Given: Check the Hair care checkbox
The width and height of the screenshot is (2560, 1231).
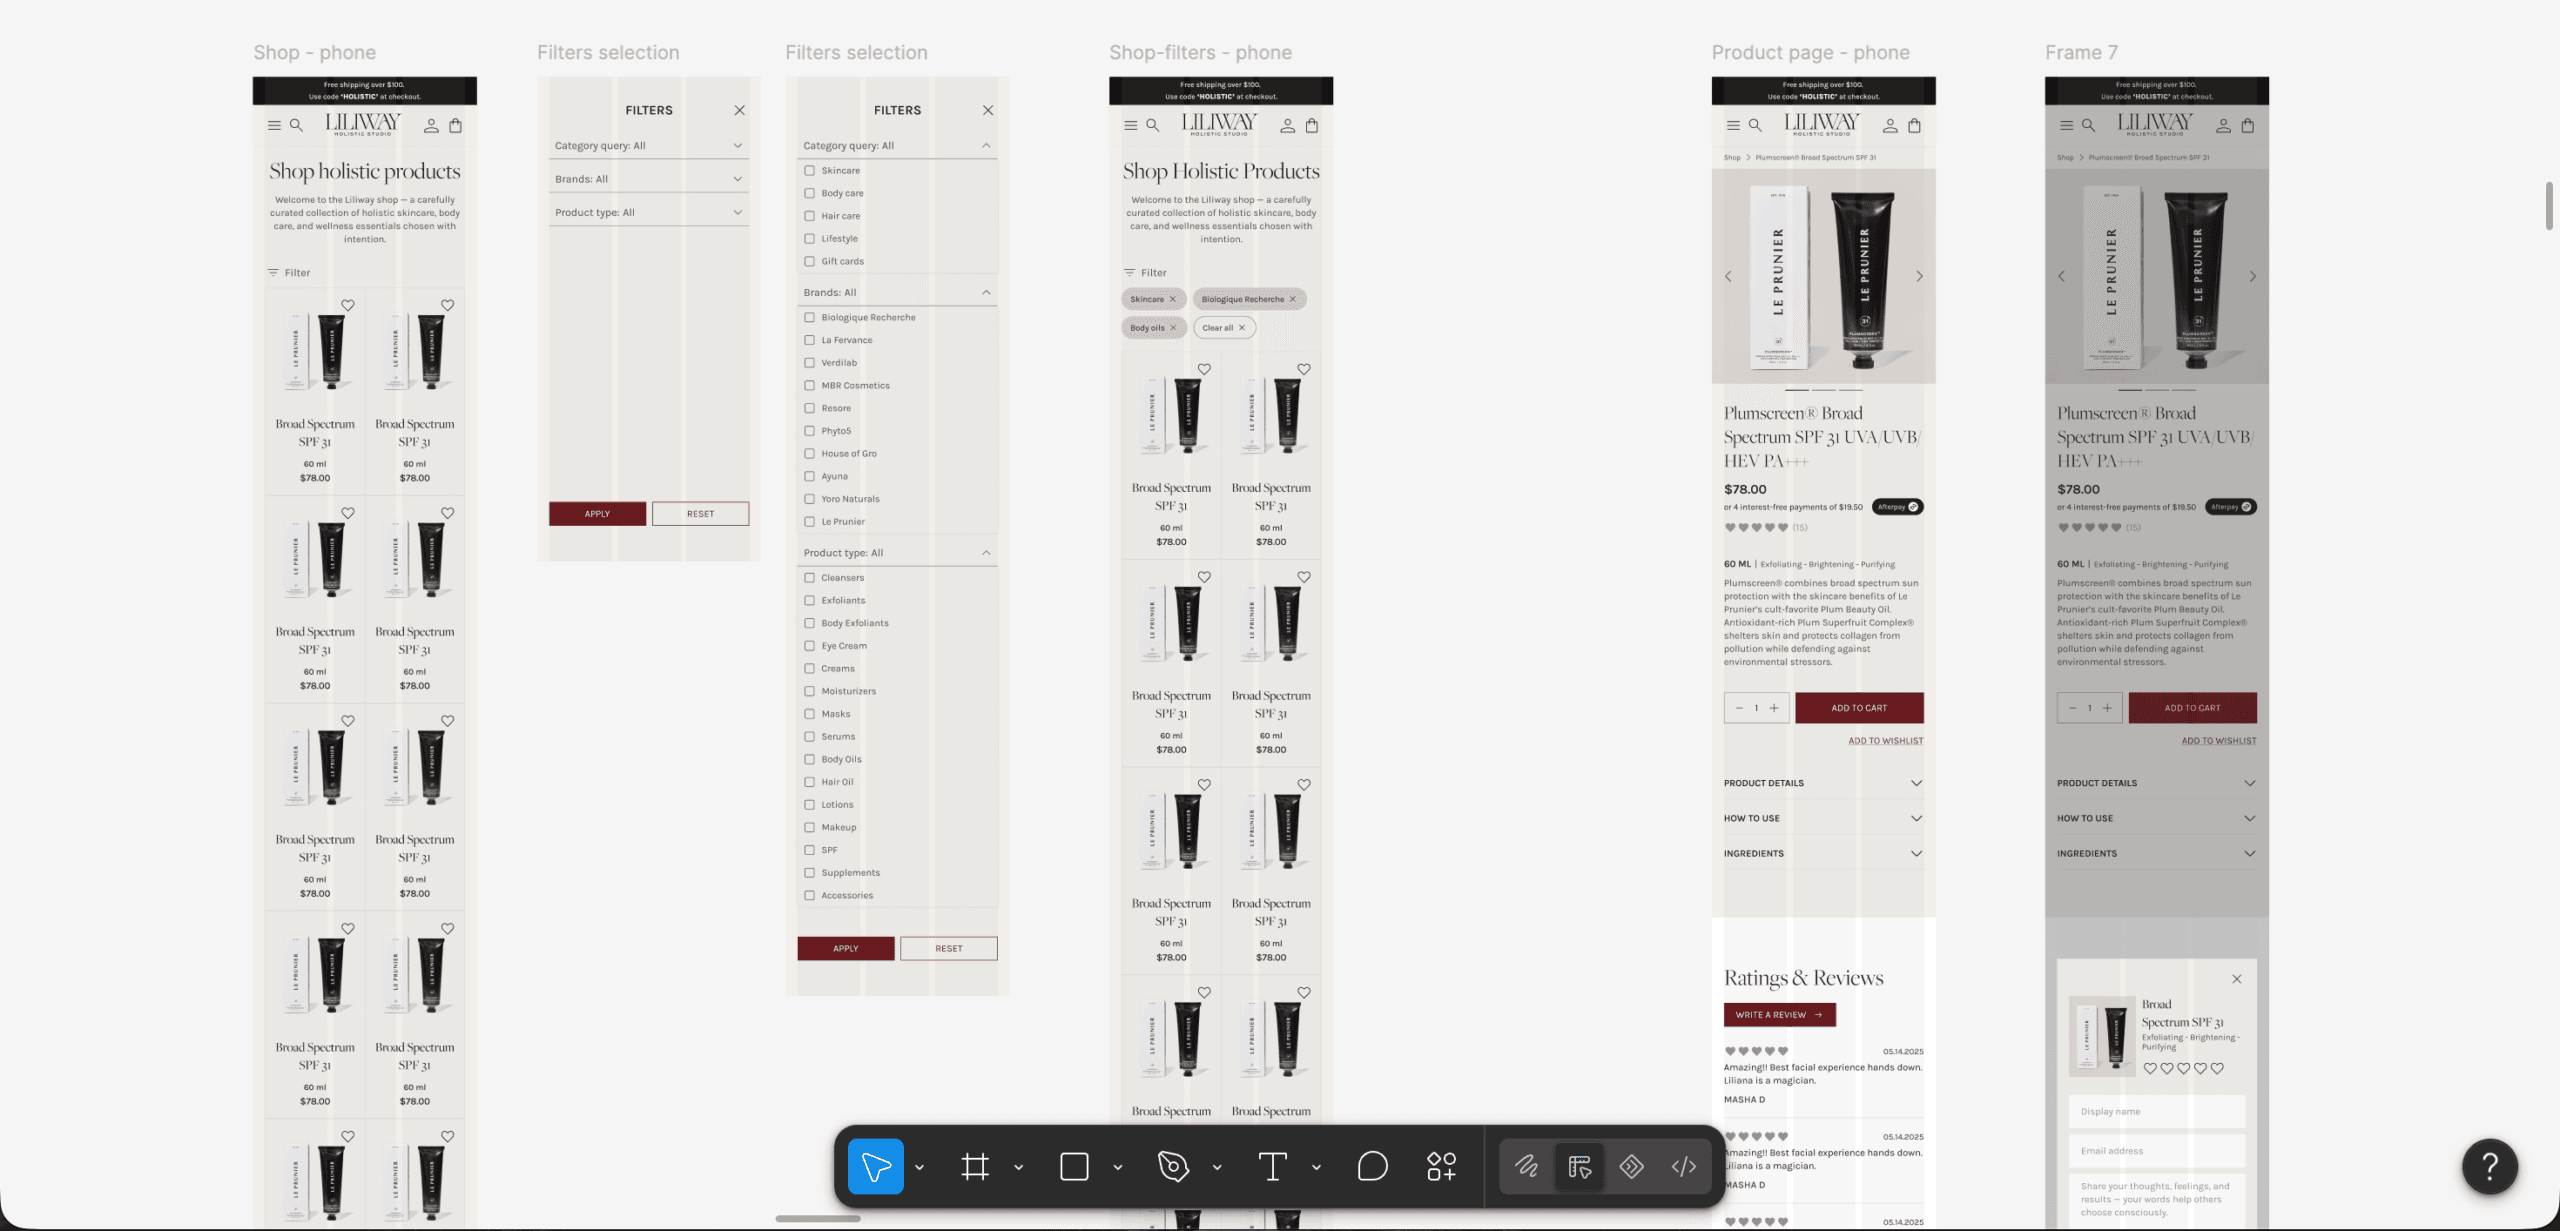Looking at the screenshot, I should (809, 216).
